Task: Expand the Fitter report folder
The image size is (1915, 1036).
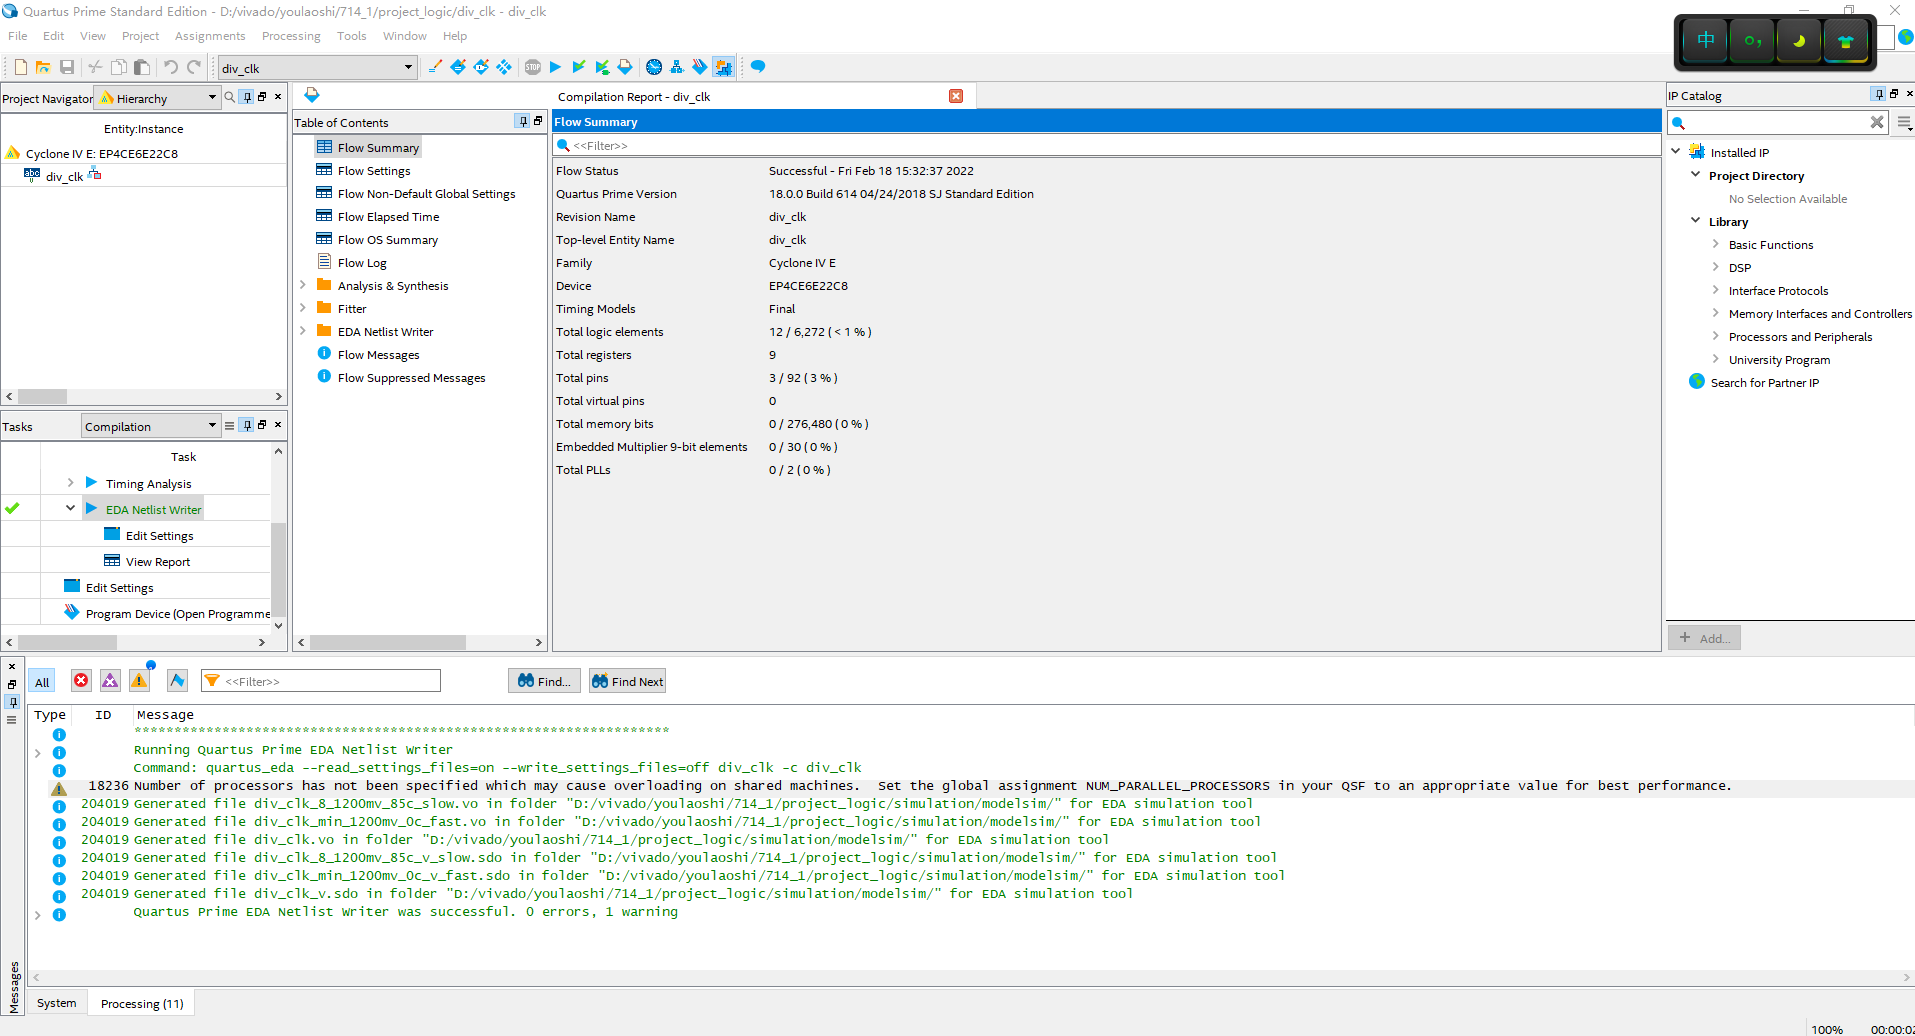Action: tap(303, 308)
